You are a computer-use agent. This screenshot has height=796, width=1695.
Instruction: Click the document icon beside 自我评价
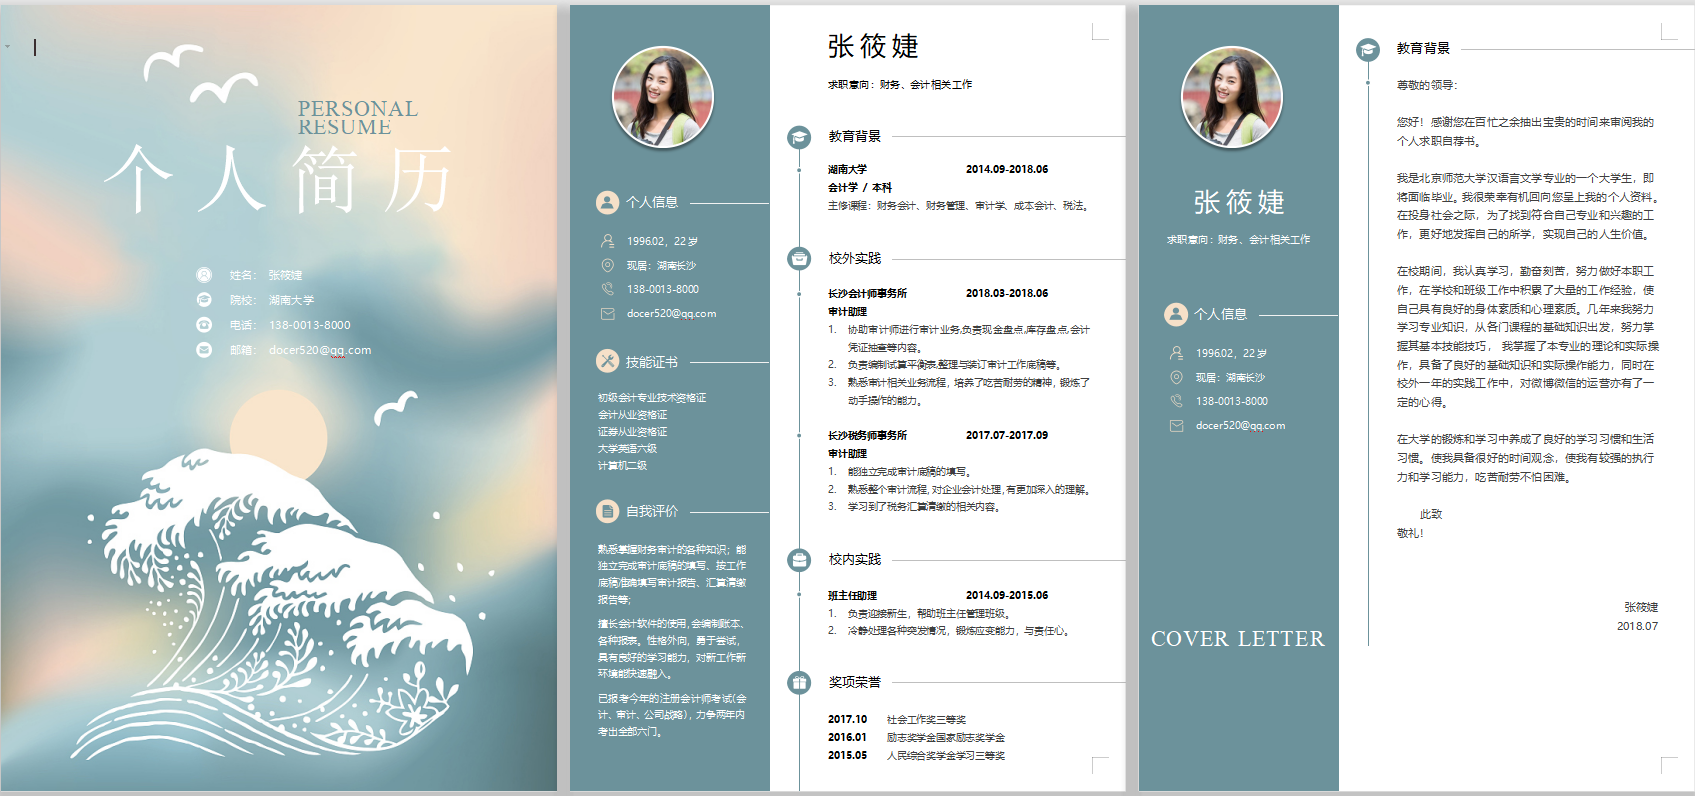(607, 511)
